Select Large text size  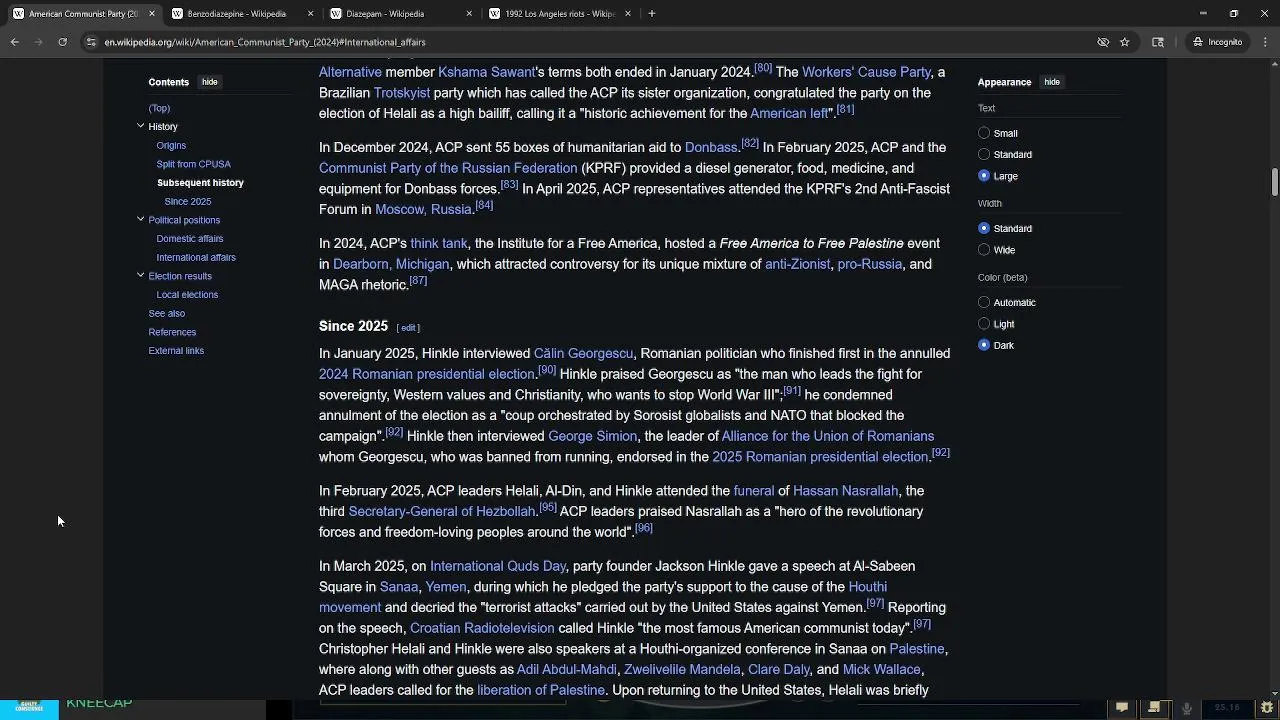(x=984, y=176)
